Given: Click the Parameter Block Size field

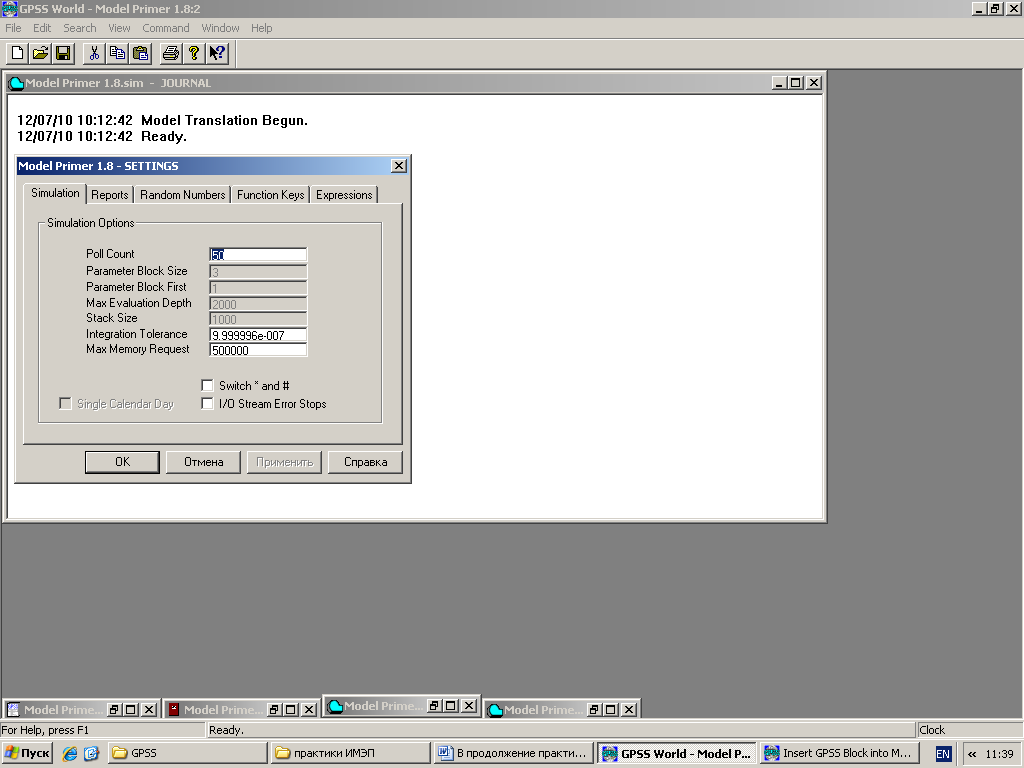Looking at the screenshot, I should [258, 272].
